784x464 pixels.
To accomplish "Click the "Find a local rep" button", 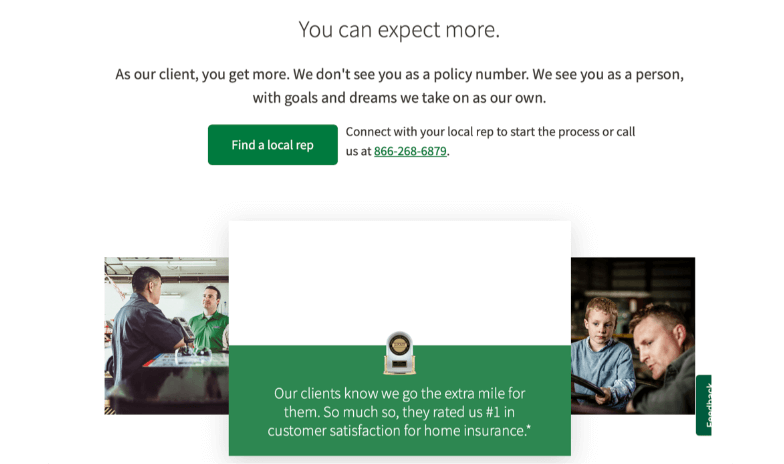I will [x=272, y=144].
